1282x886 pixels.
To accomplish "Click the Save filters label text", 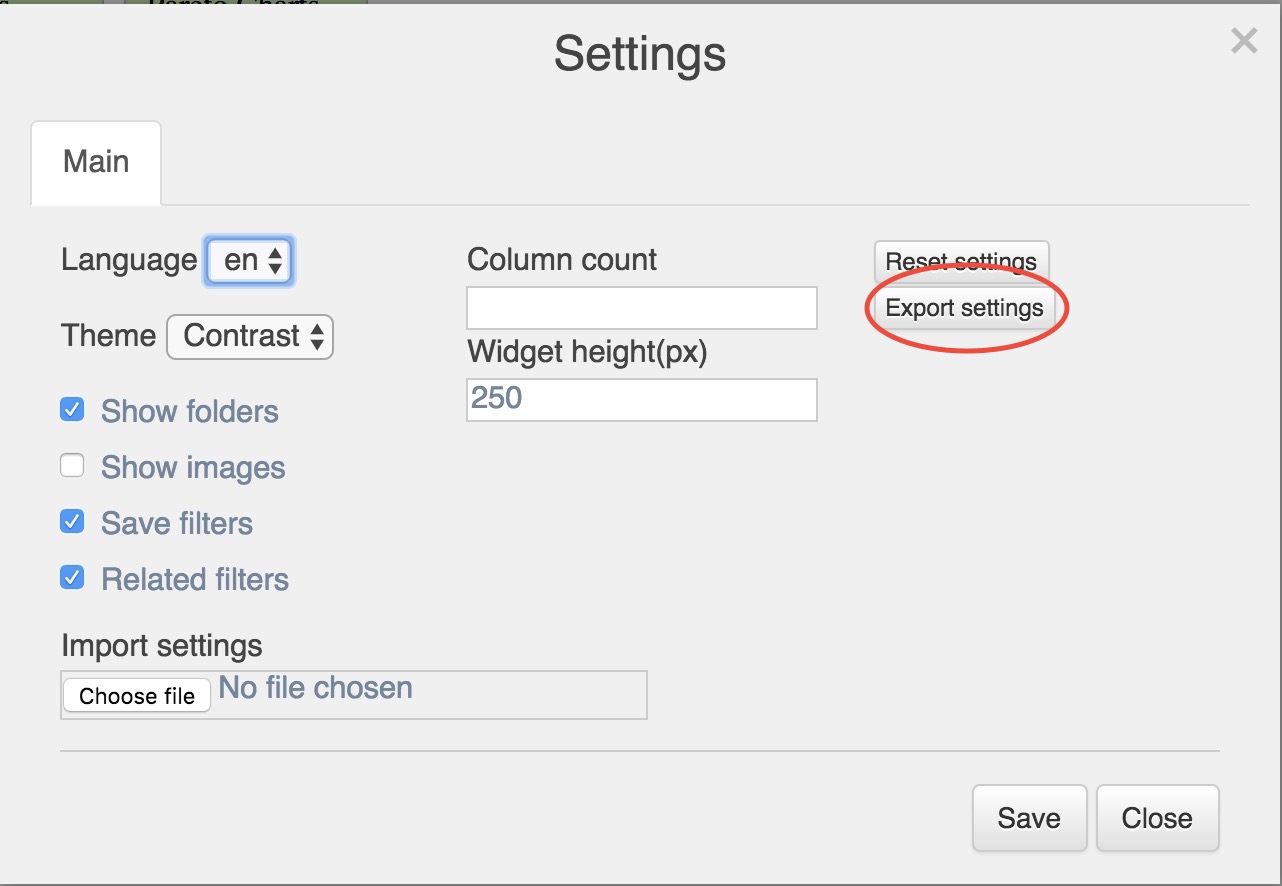I will pyautogui.click(x=177, y=524).
